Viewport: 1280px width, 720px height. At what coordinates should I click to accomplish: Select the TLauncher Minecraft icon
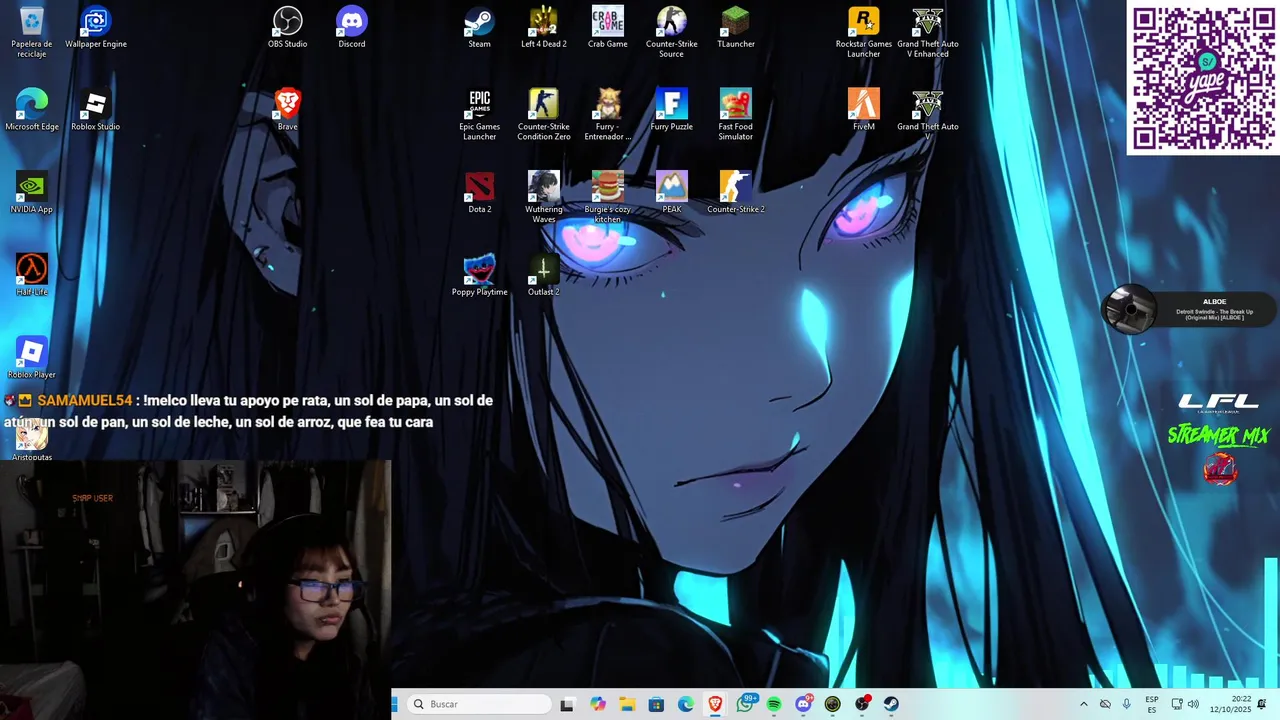pos(736,27)
